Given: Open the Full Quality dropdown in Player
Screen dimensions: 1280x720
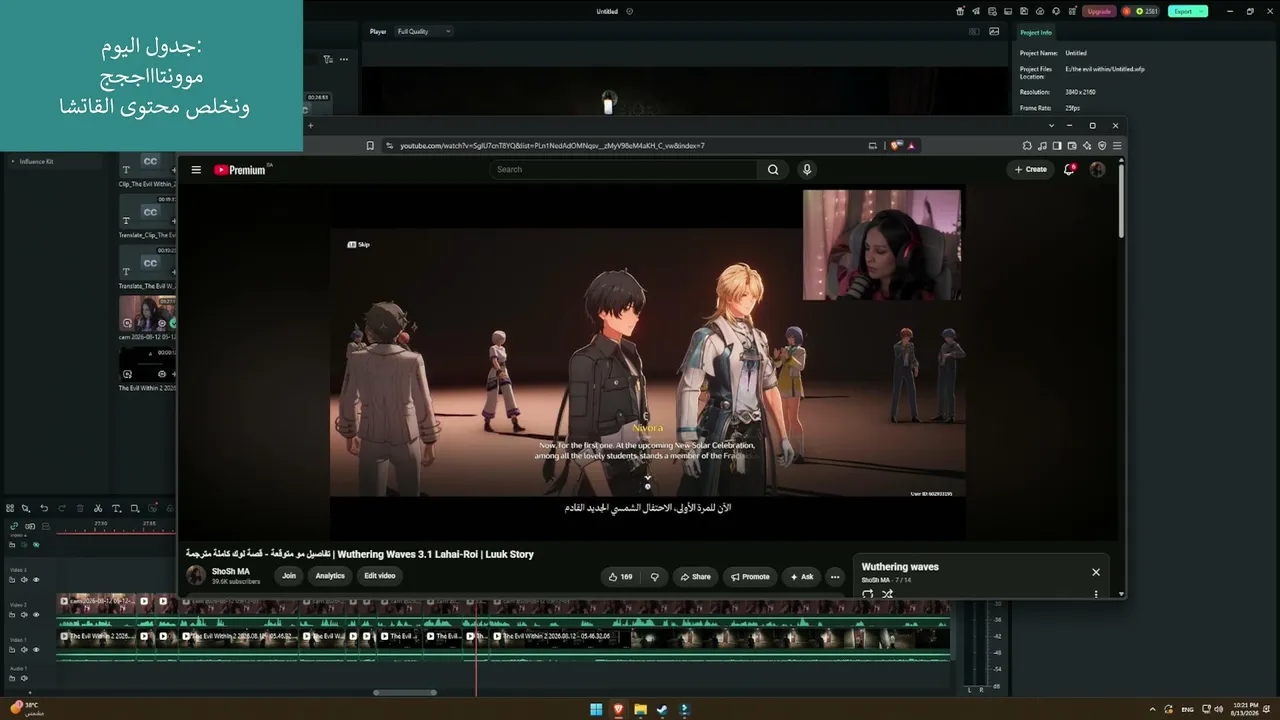Looking at the screenshot, I should coord(424,31).
